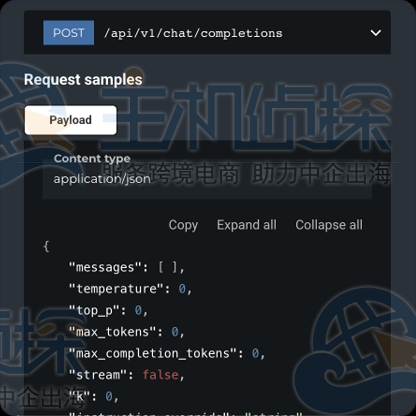This screenshot has height=416, width=416.
Task: Click the "max_completion_tokens" key line
Action: click(167, 353)
